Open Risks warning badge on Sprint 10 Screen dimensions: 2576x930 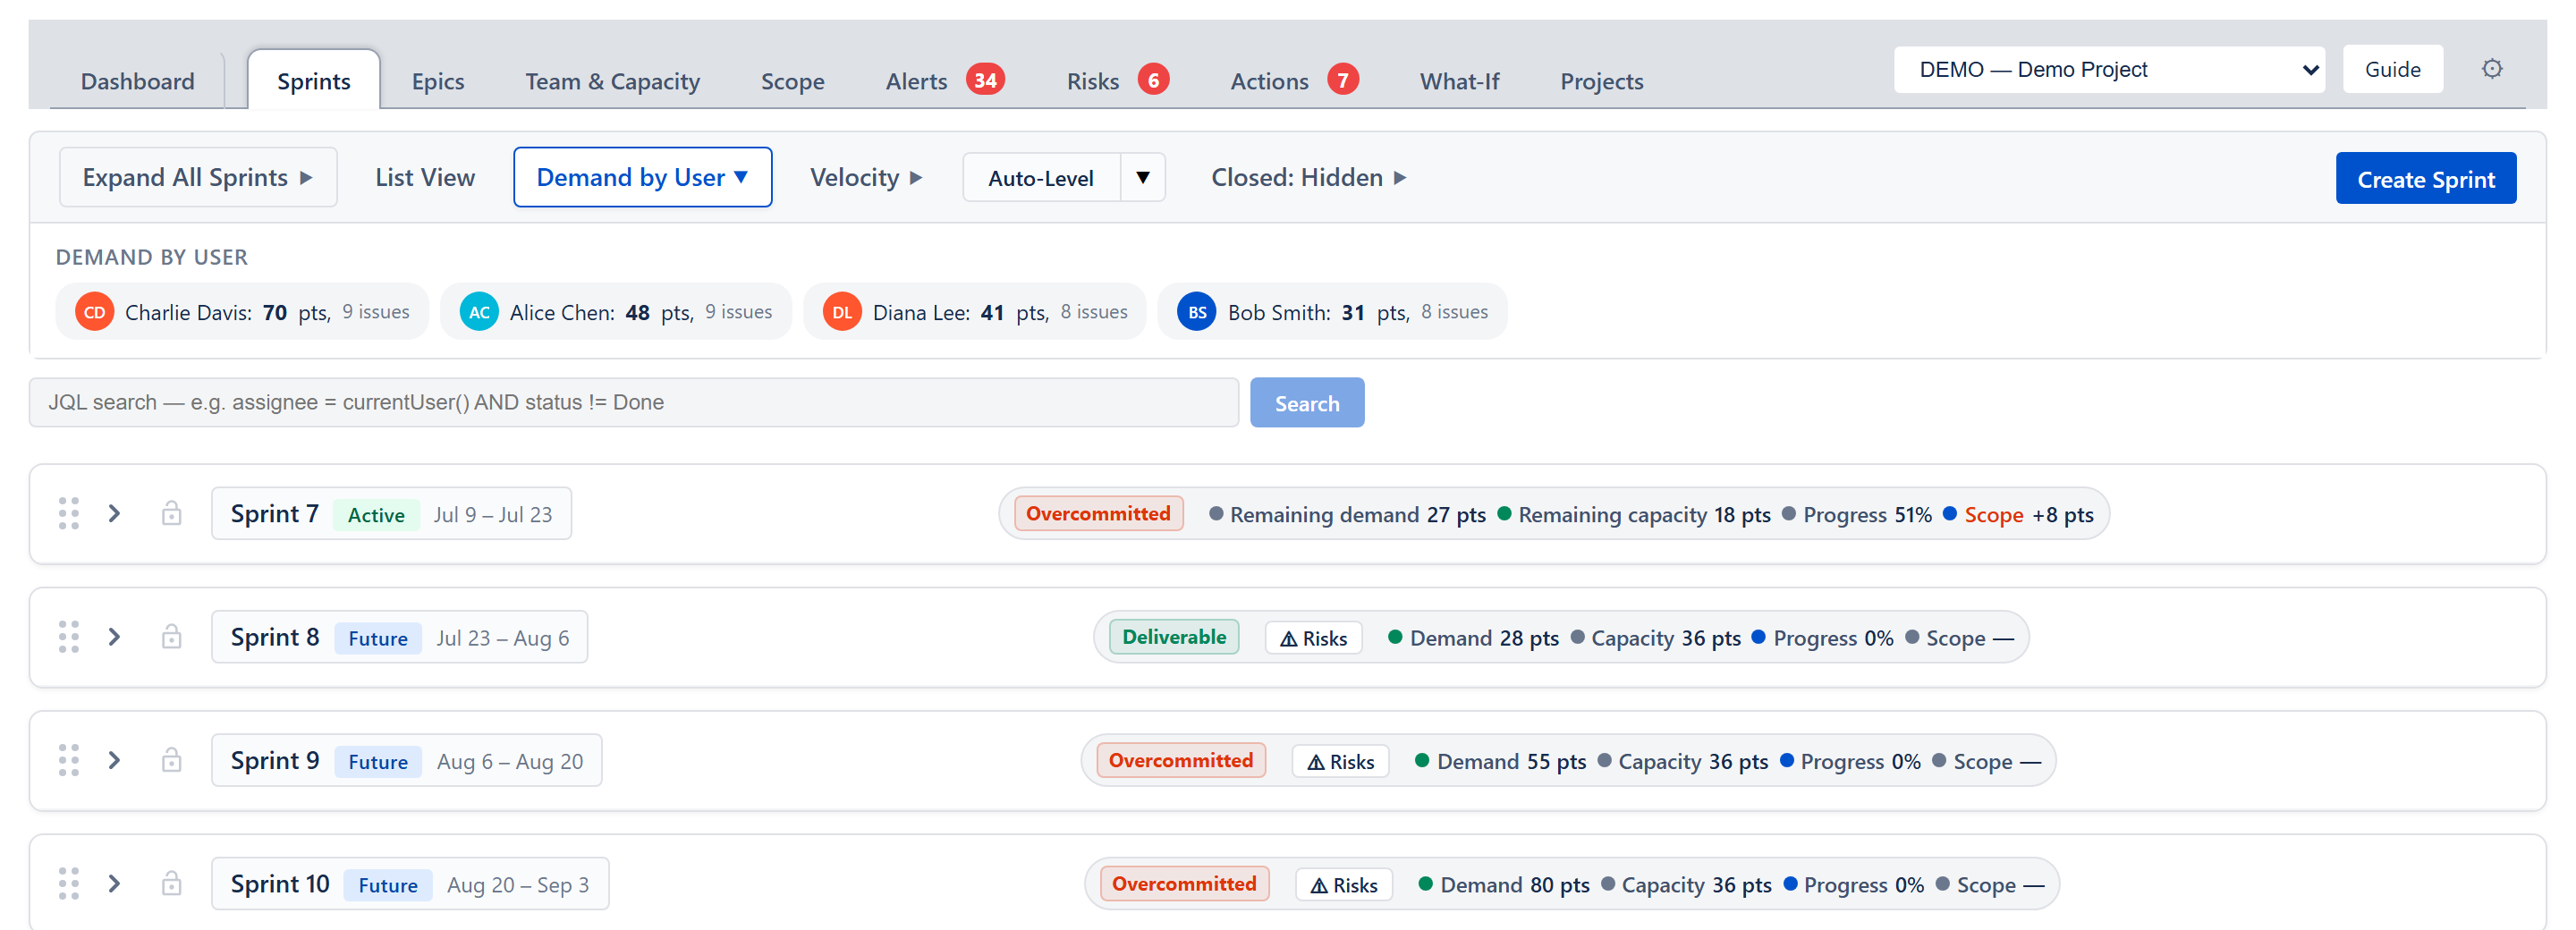[1344, 885]
